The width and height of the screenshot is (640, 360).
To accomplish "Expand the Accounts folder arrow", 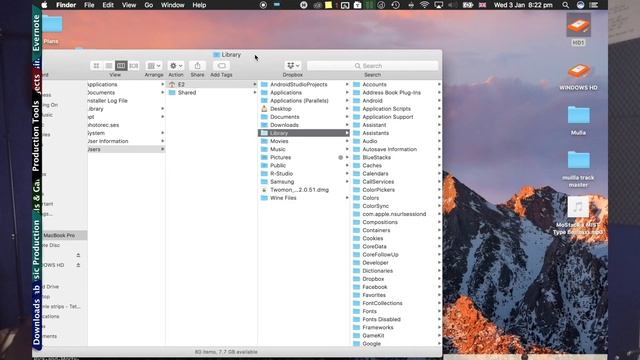I will pyautogui.click(x=439, y=84).
